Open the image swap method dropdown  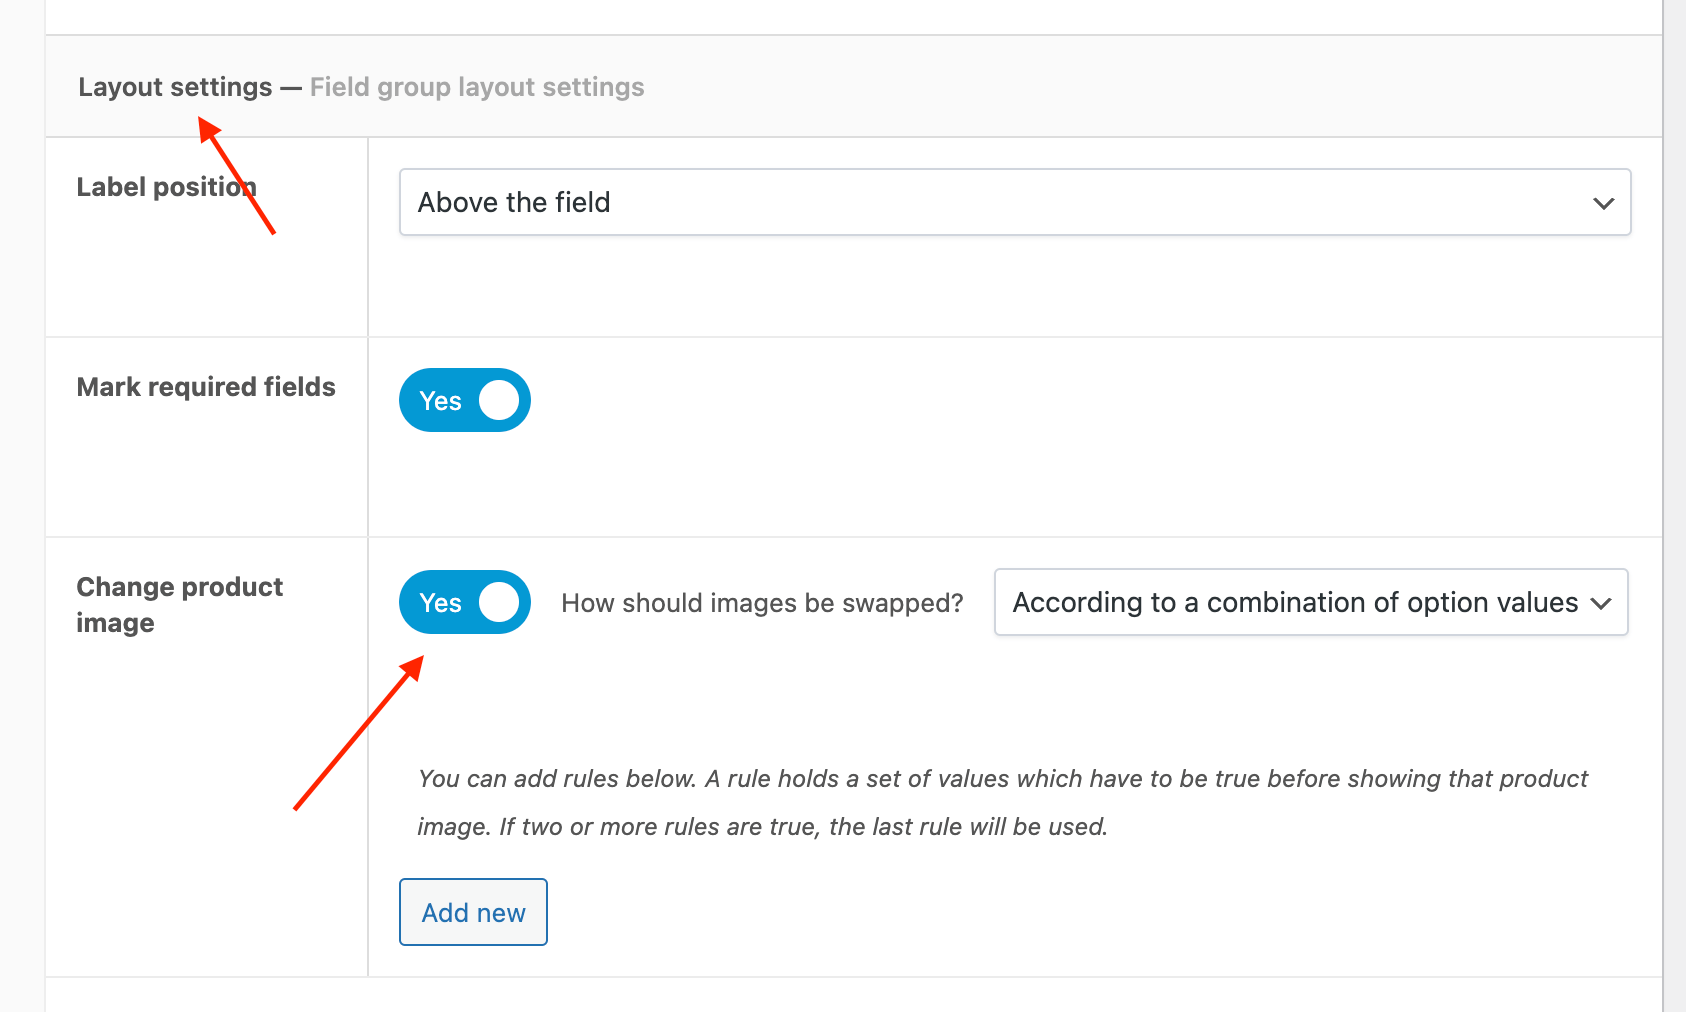[1310, 602]
